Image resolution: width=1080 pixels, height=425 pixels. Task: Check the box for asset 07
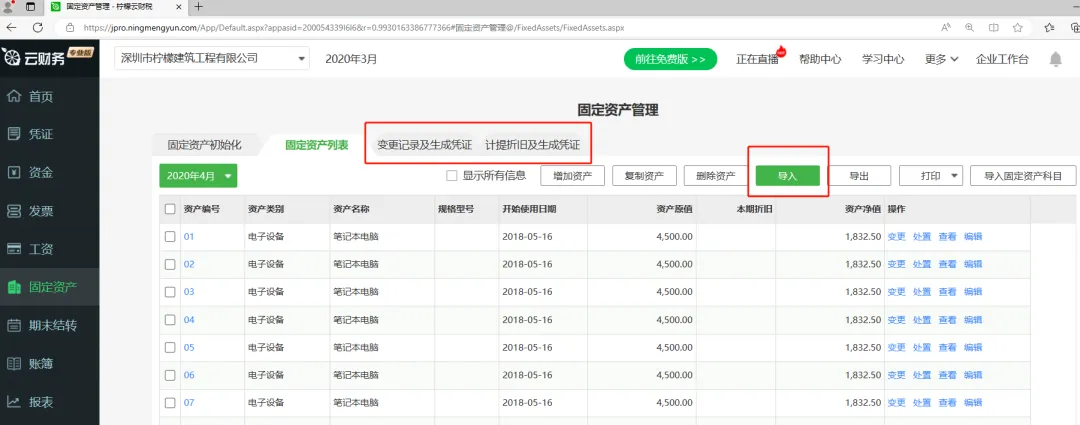coord(170,402)
